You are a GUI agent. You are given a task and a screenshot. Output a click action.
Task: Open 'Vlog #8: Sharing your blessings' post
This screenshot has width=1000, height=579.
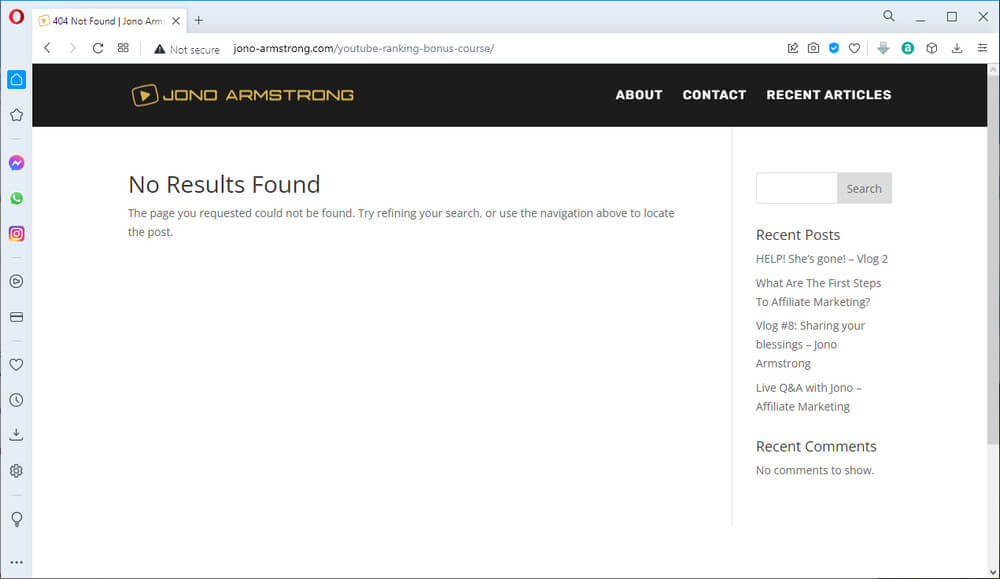pyautogui.click(x=811, y=344)
